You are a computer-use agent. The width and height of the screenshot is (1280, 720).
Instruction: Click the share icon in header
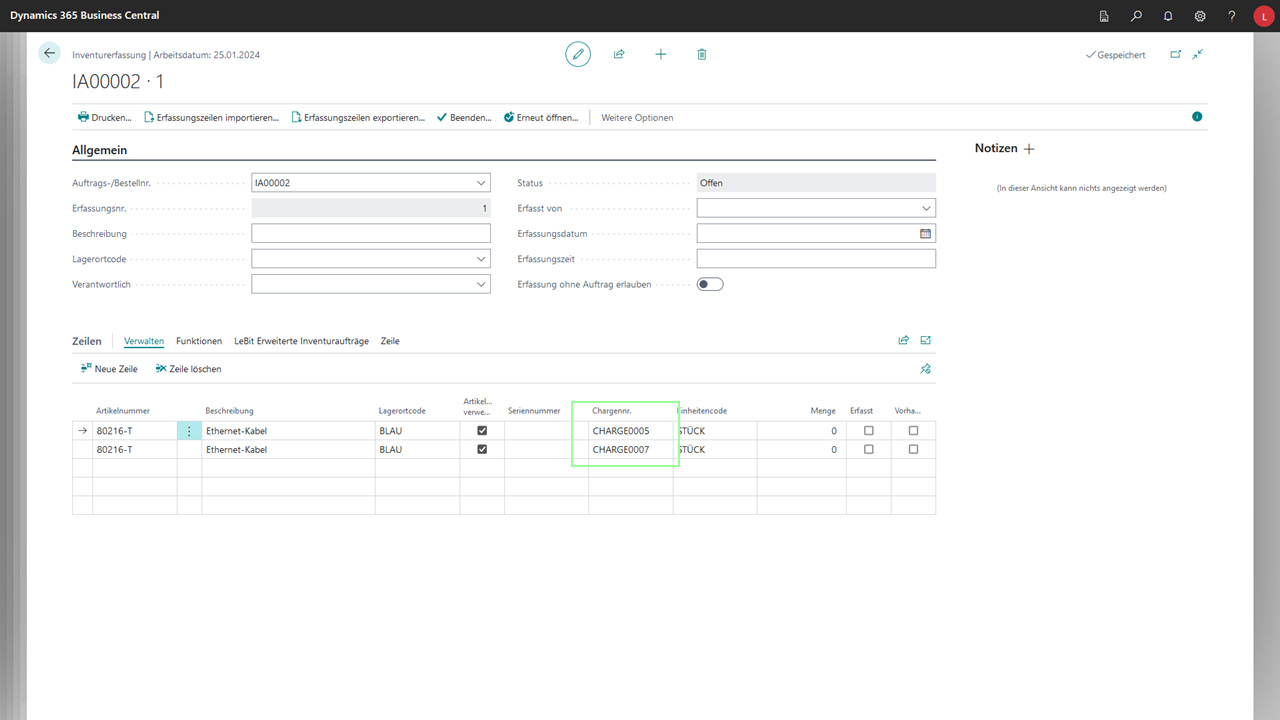619,54
